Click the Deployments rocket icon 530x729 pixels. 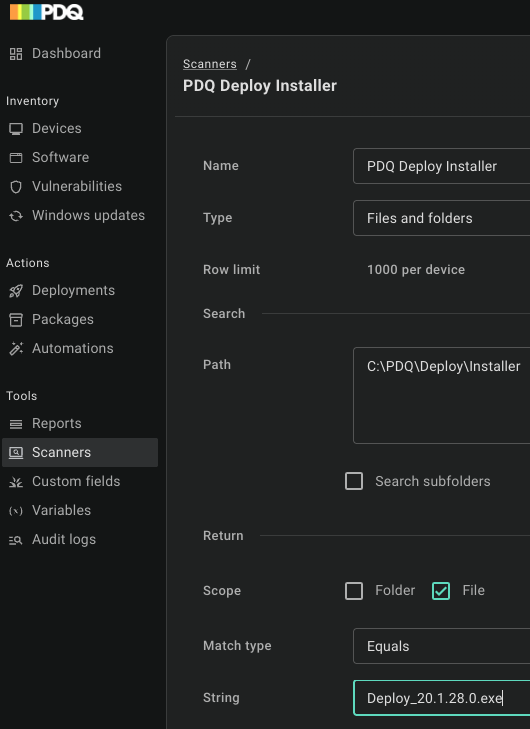pos(16,291)
